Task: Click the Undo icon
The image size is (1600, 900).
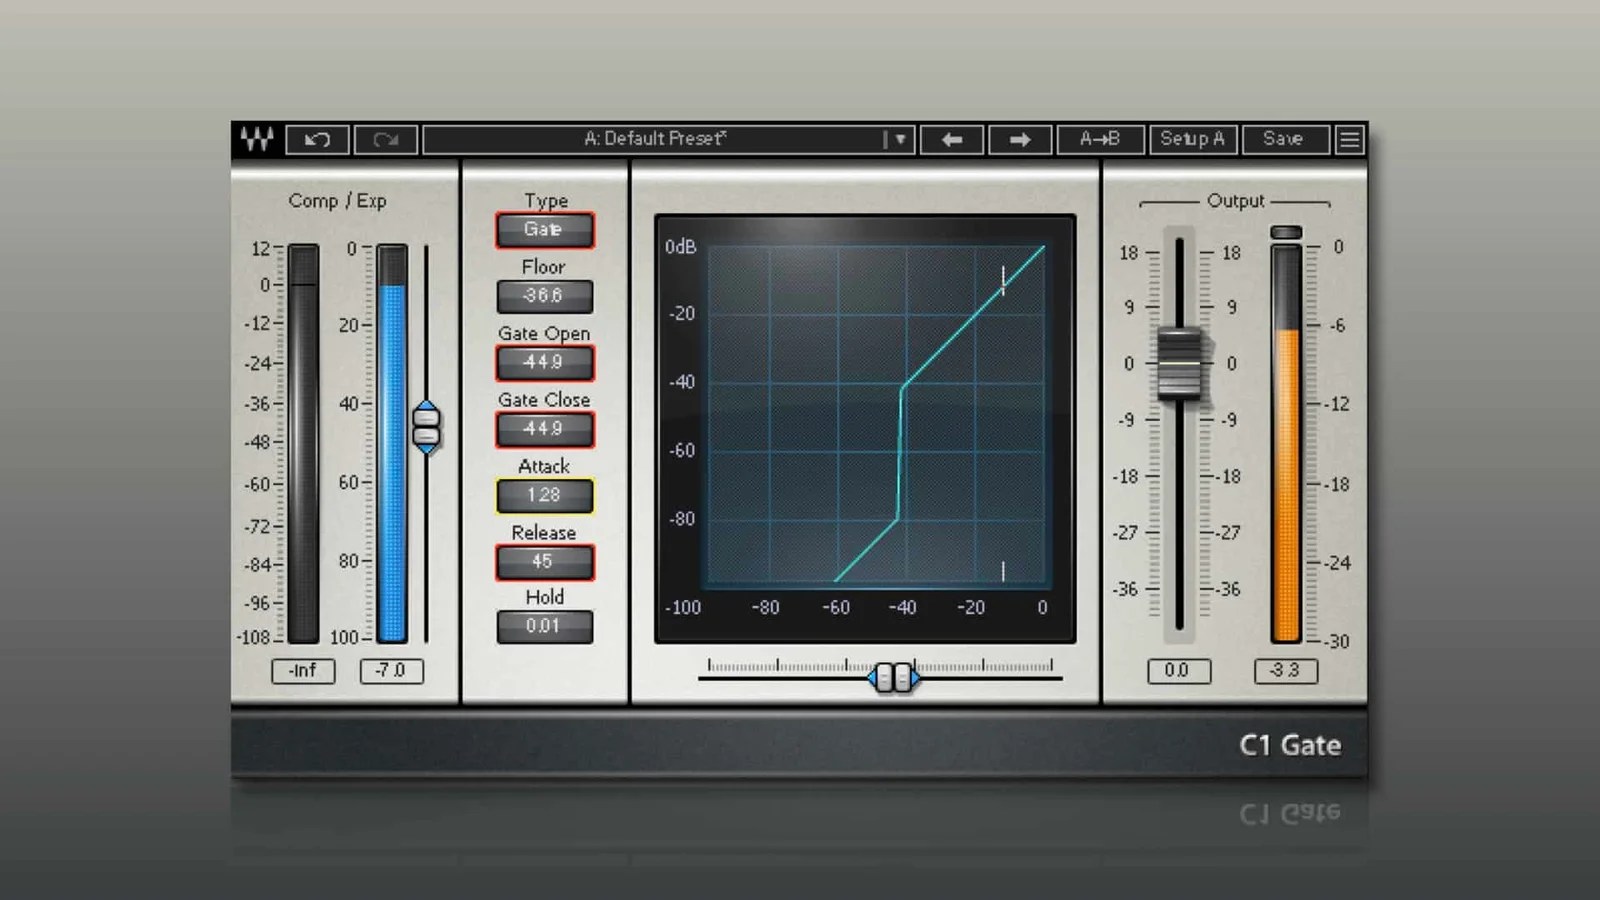Action: click(317, 139)
